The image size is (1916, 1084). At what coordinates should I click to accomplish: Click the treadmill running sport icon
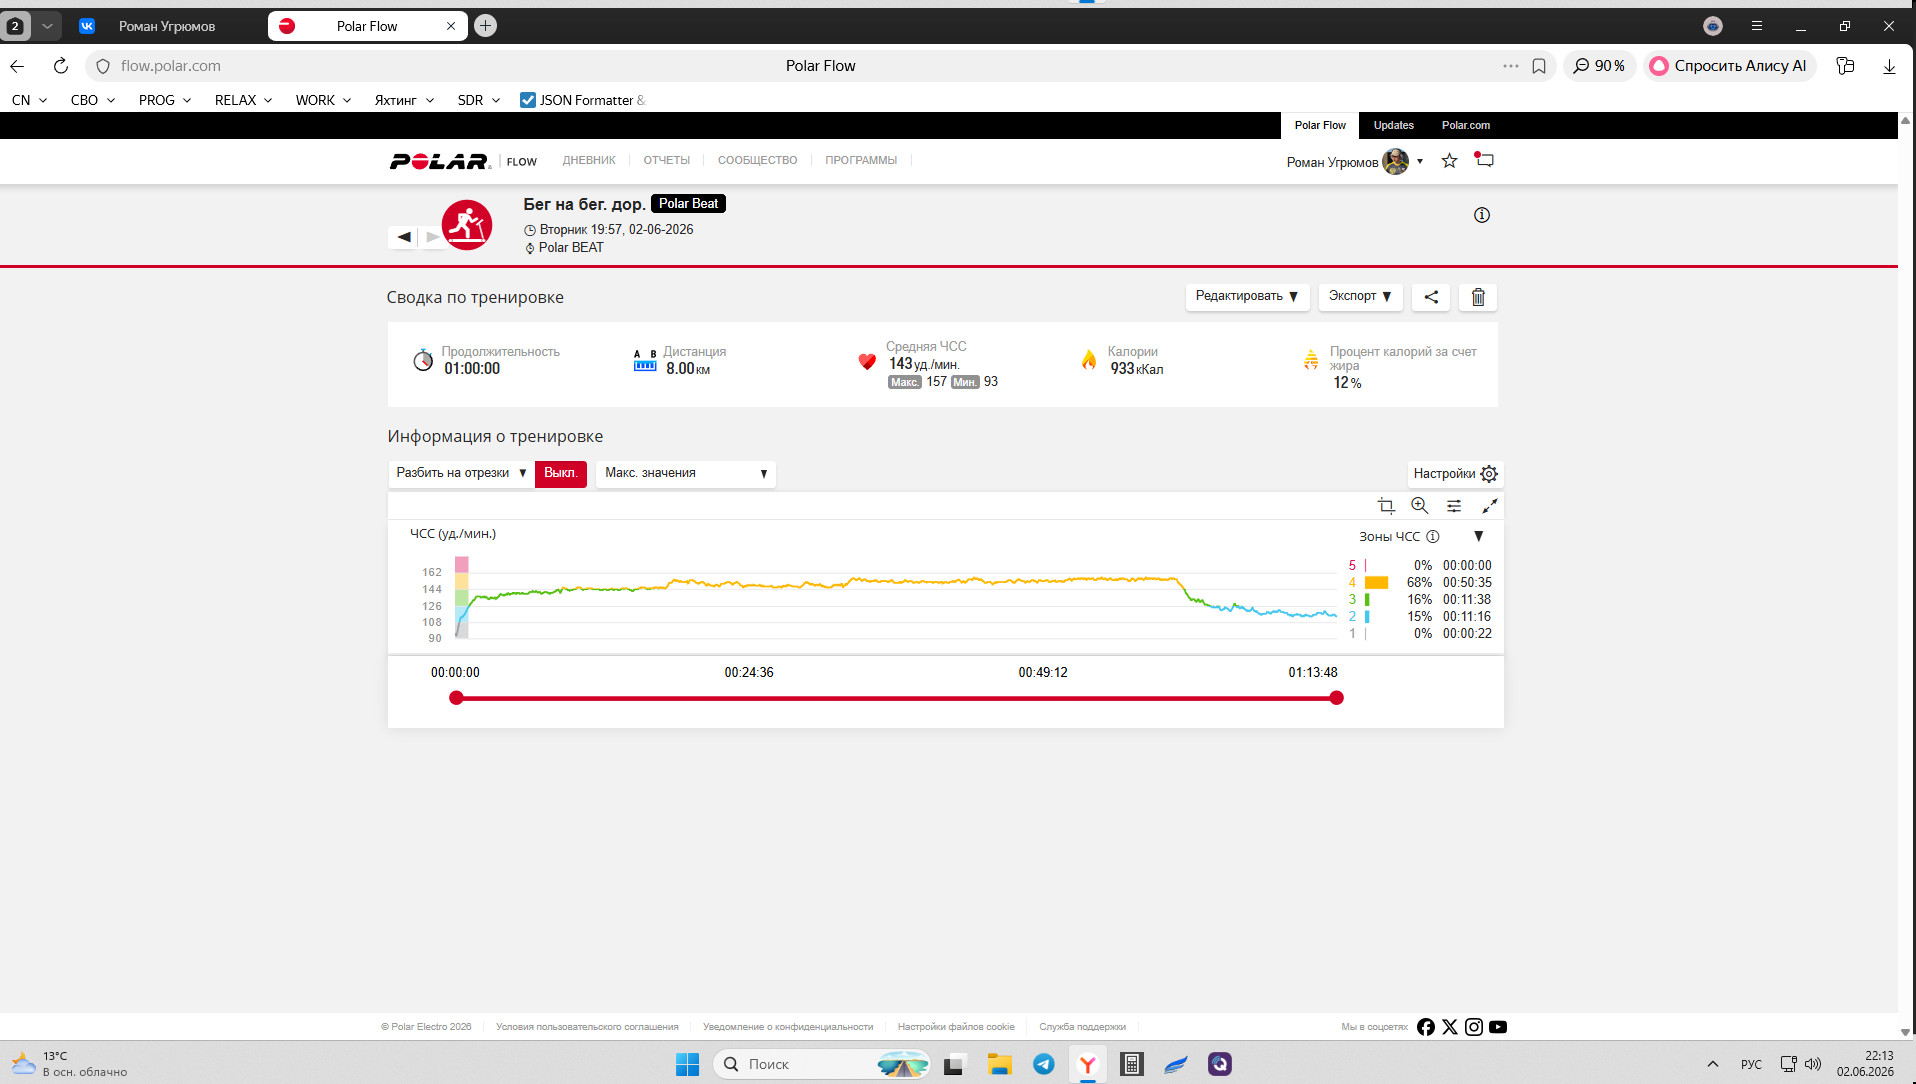click(x=467, y=225)
